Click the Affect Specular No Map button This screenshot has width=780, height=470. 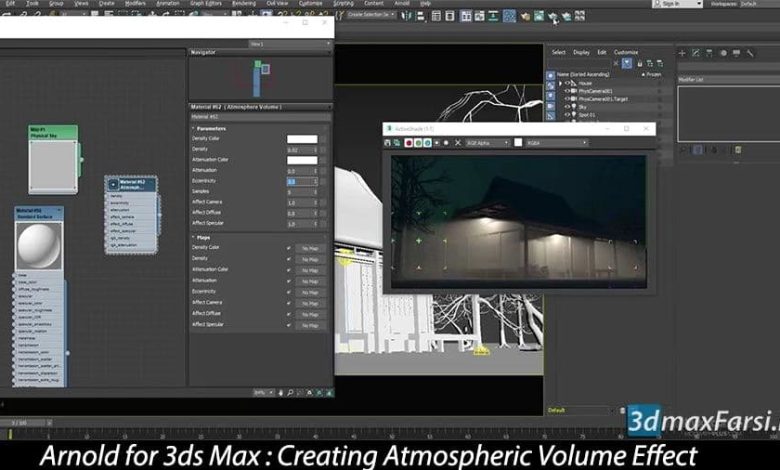[x=310, y=325]
